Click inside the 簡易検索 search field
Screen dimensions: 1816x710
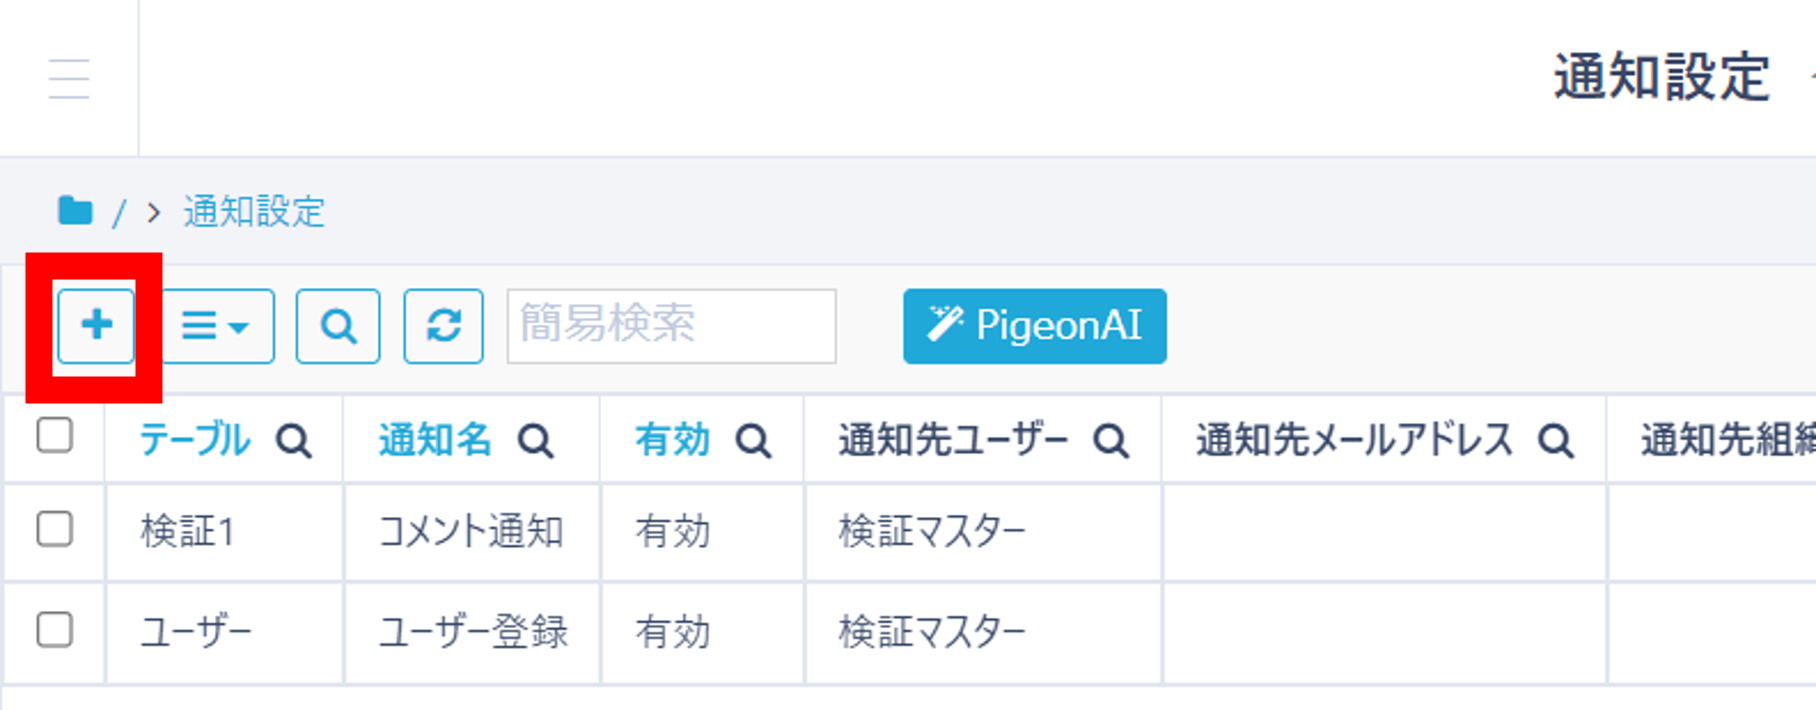click(x=672, y=326)
